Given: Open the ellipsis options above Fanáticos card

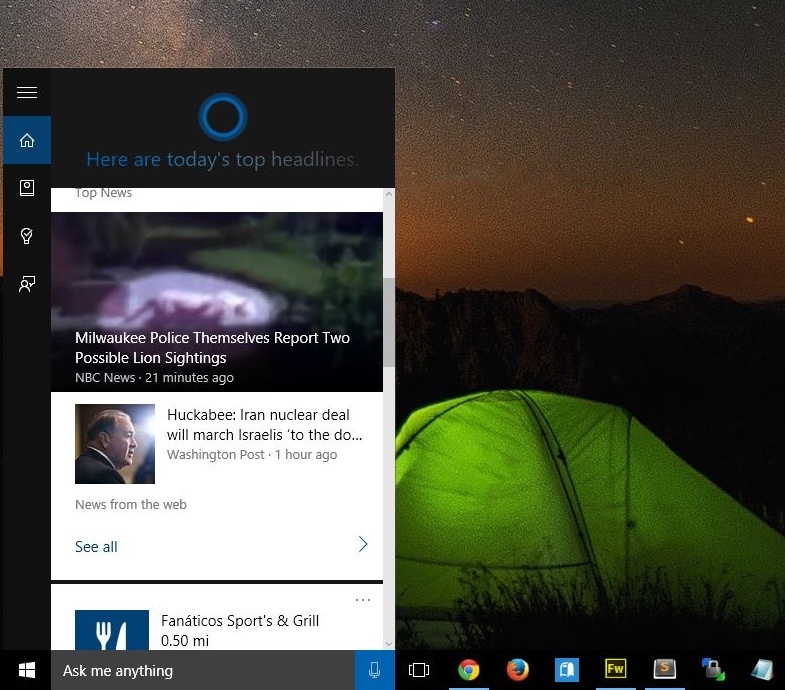Looking at the screenshot, I should pyautogui.click(x=362, y=600).
